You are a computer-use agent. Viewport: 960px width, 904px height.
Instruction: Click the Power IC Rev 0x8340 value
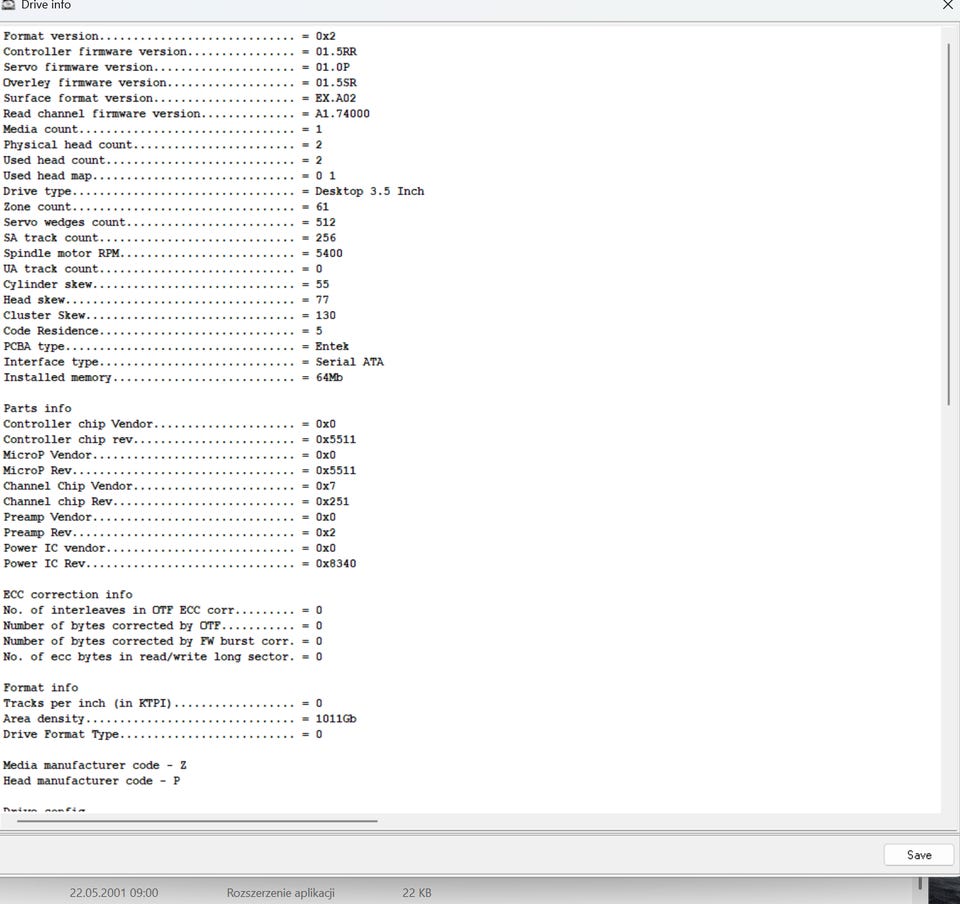click(336, 563)
